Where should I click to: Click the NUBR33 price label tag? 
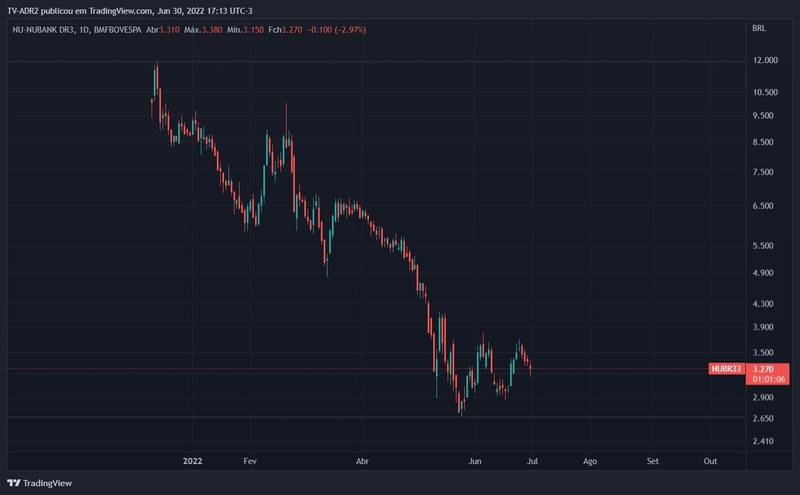727,369
